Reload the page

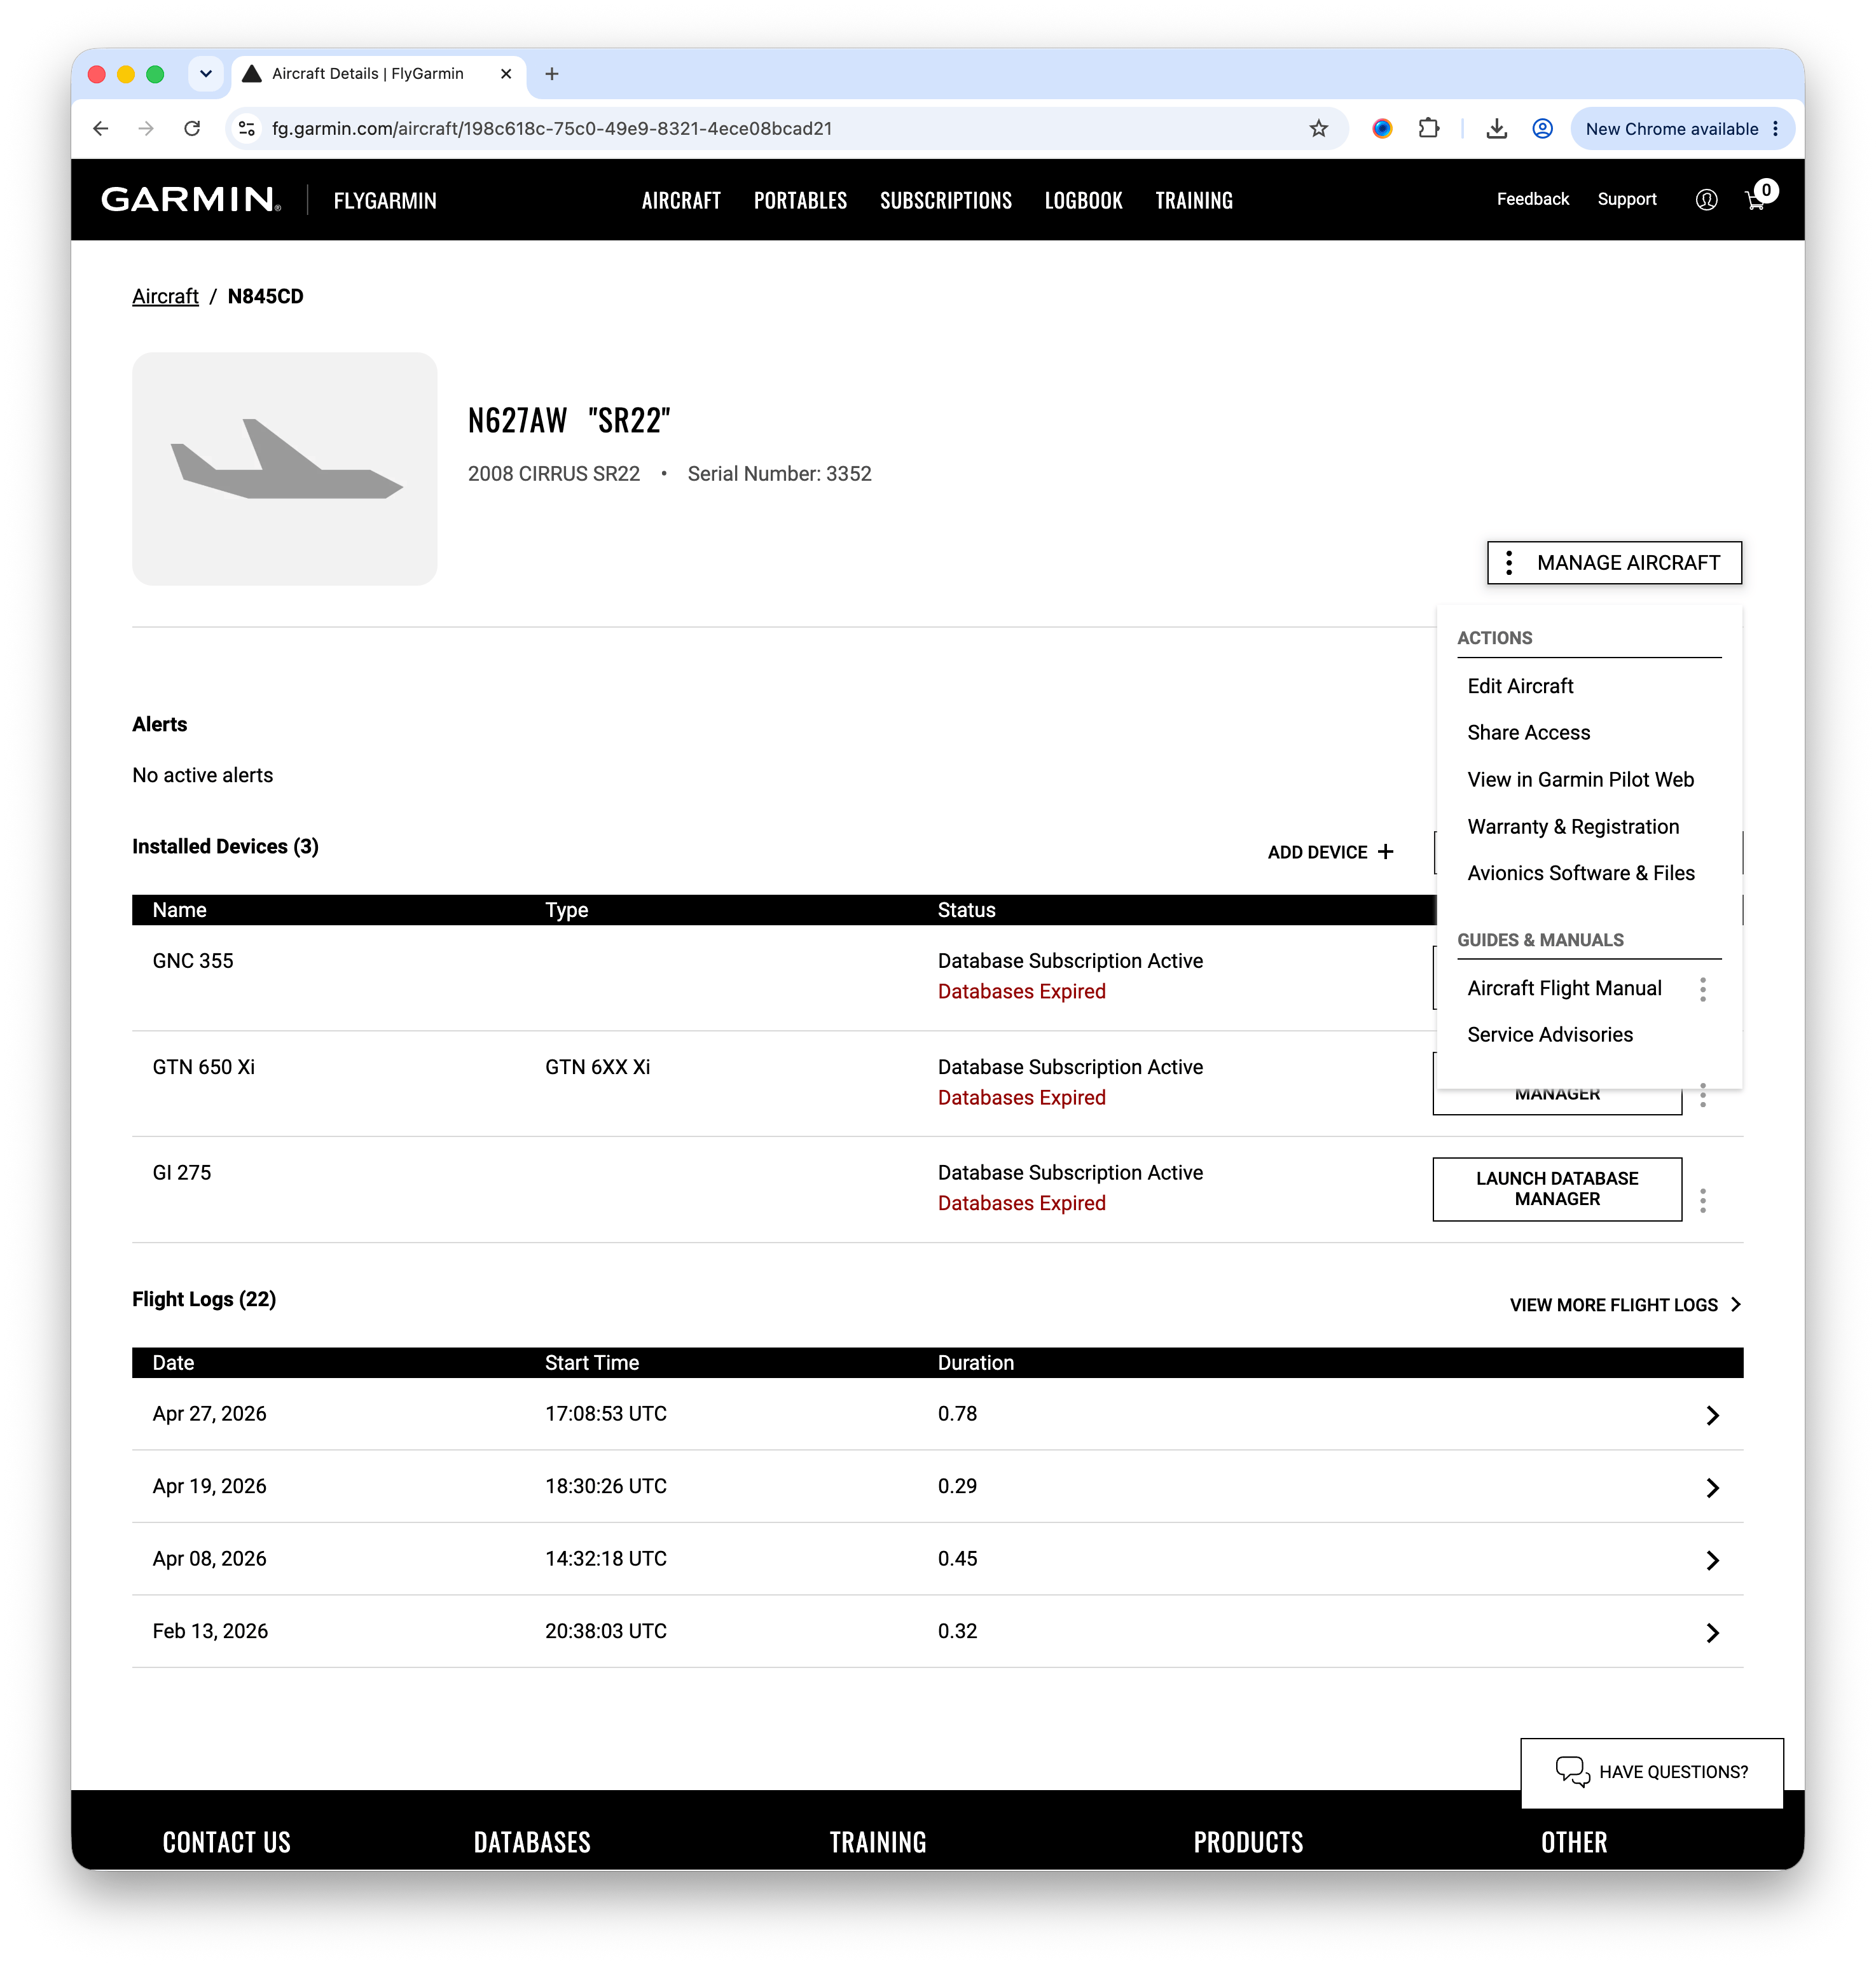click(x=192, y=129)
